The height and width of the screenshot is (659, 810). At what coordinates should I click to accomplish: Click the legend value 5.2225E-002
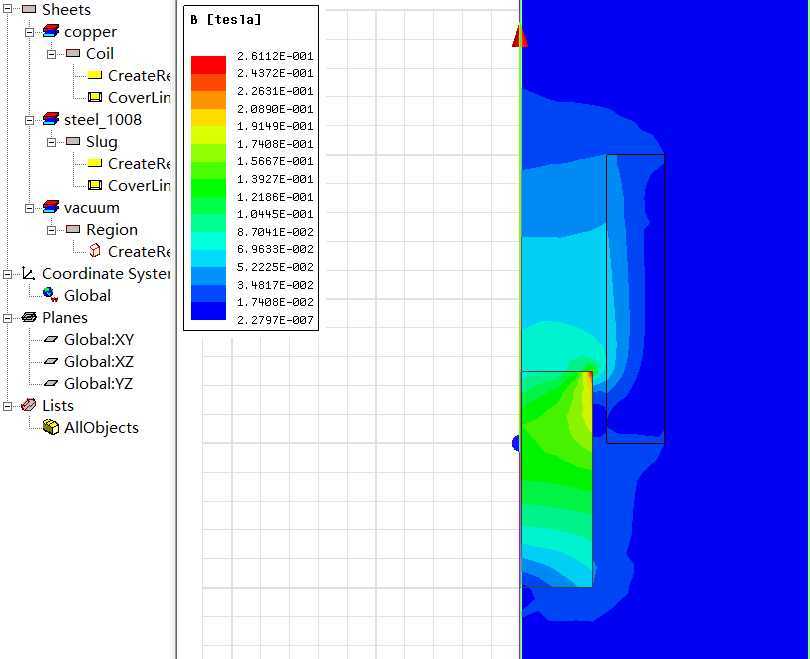[275, 267]
